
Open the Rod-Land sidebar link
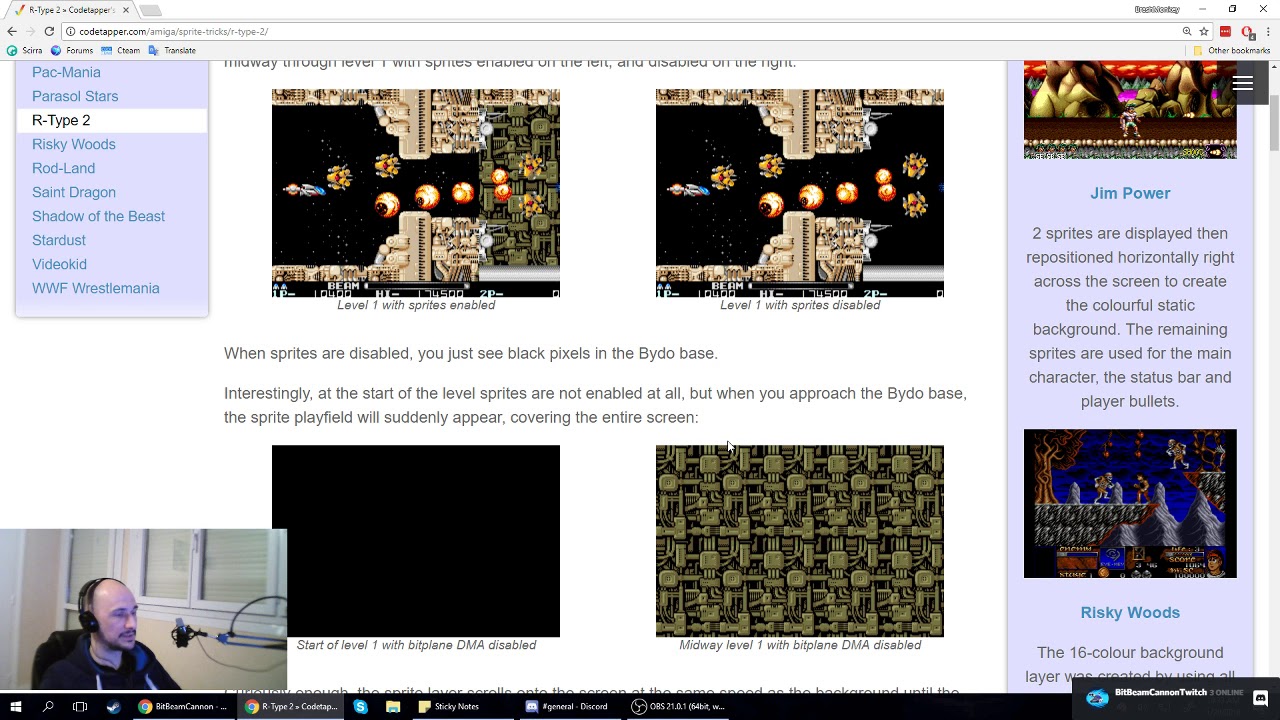coord(63,168)
